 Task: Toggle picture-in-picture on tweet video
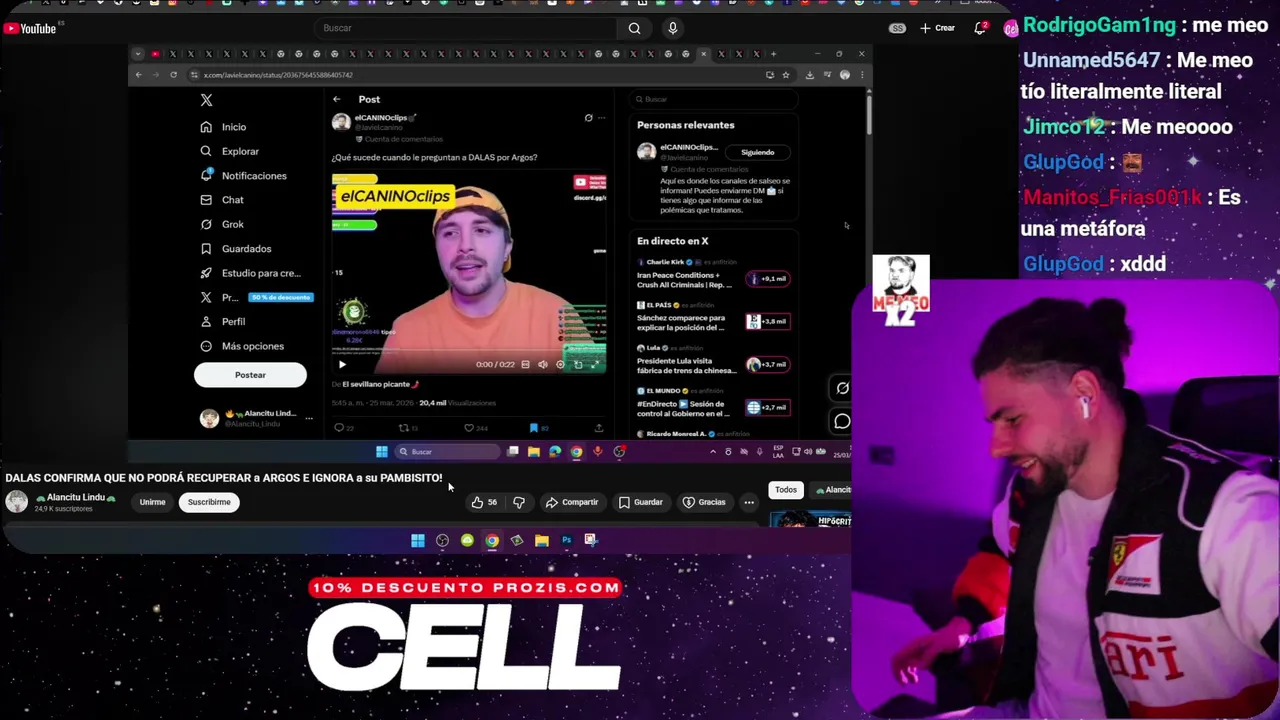click(578, 364)
